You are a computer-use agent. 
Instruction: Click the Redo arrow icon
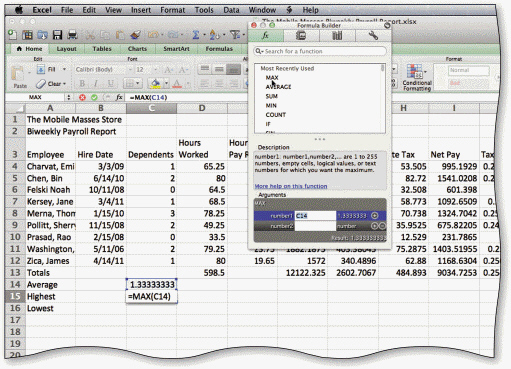(x=173, y=35)
